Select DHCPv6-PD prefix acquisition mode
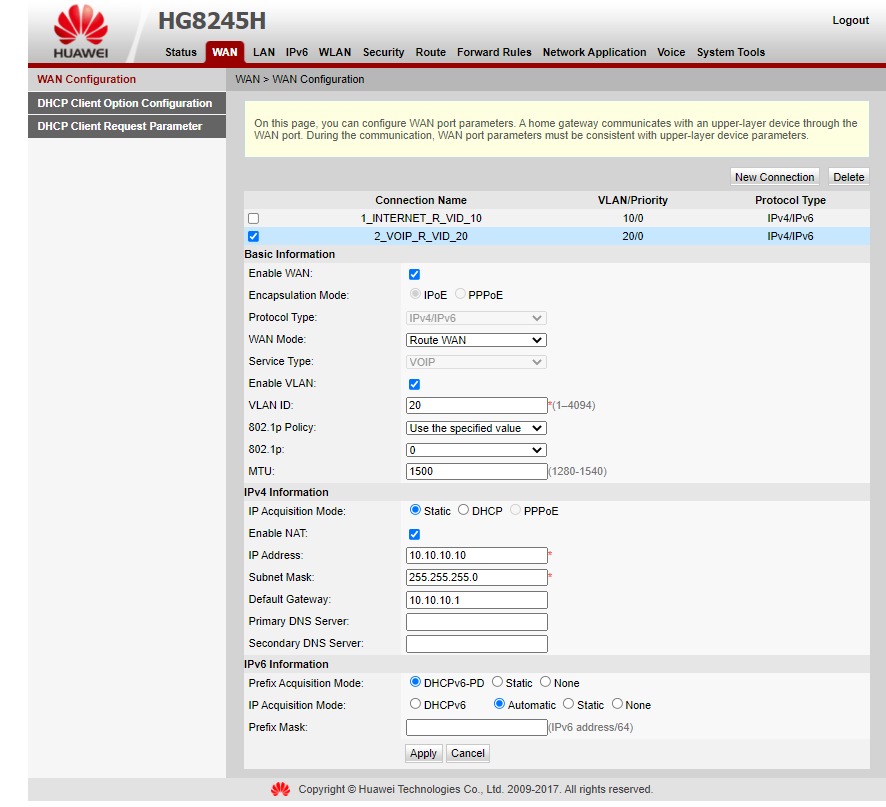The image size is (886, 807). click(x=415, y=682)
